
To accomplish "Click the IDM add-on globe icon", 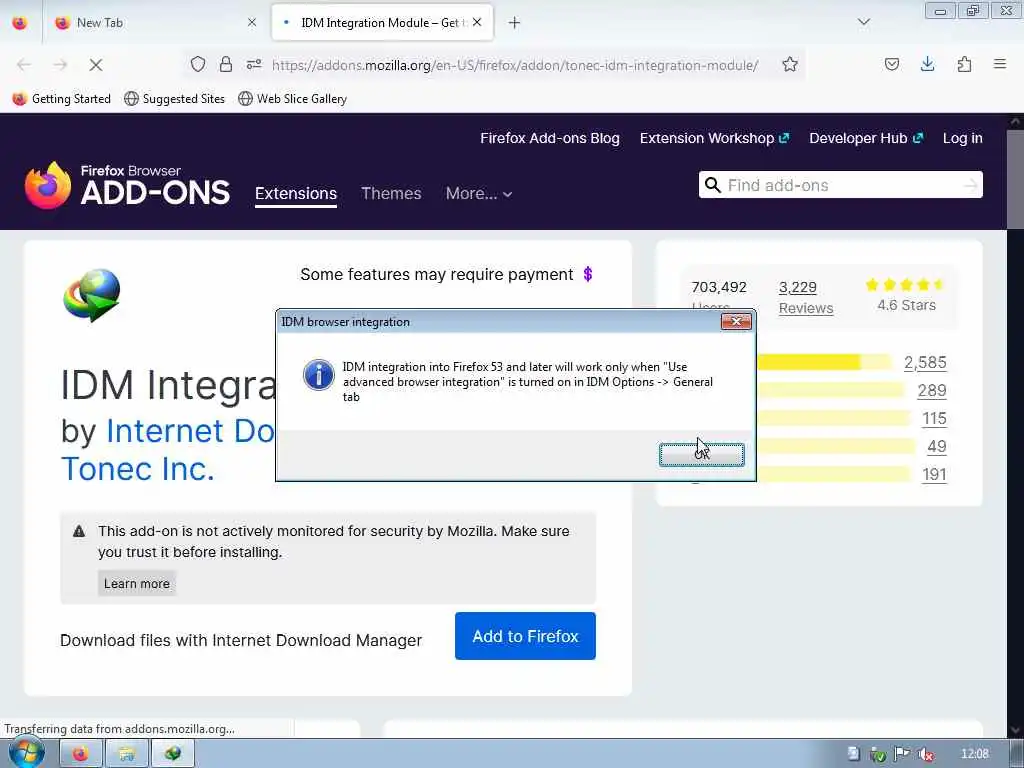I will 92,295.
